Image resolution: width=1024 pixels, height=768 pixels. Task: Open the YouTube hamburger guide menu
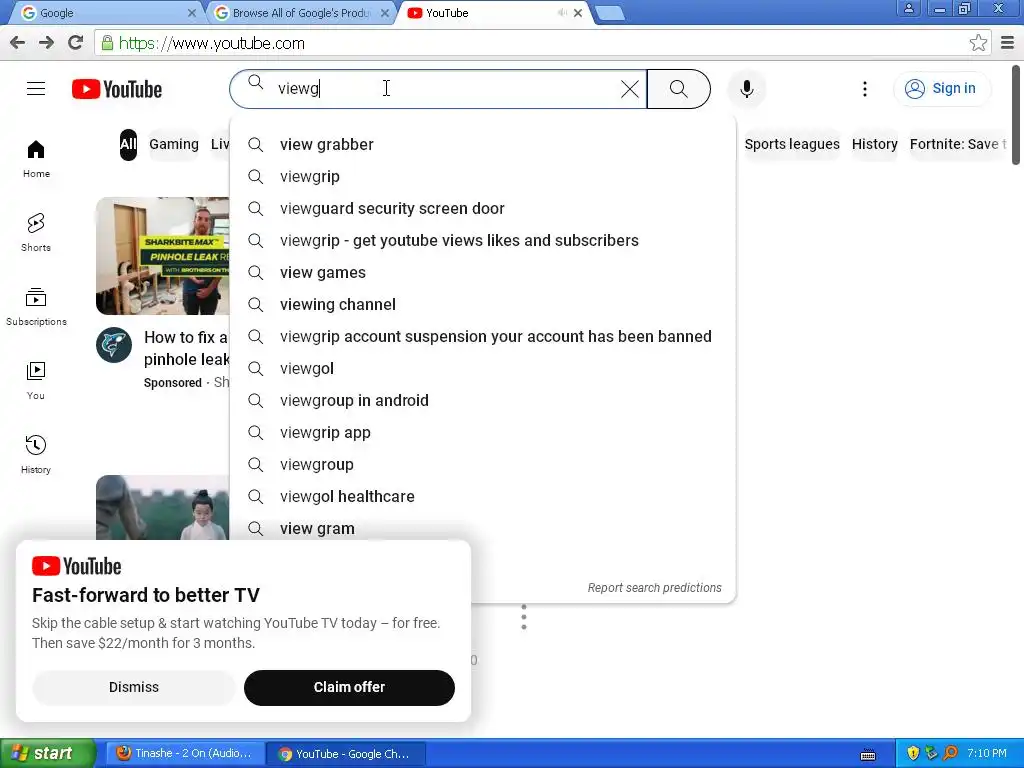coord(36,89)
